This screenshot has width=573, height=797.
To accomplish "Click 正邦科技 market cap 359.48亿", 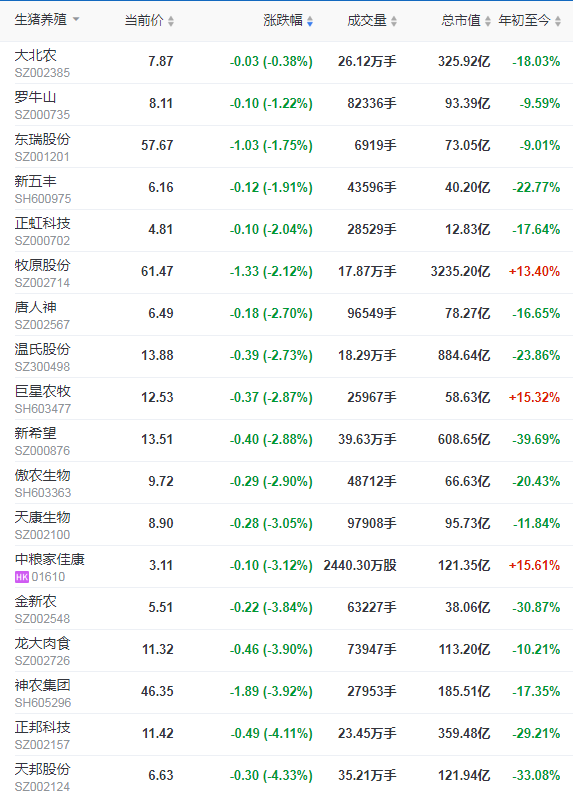I will [464, 733].
